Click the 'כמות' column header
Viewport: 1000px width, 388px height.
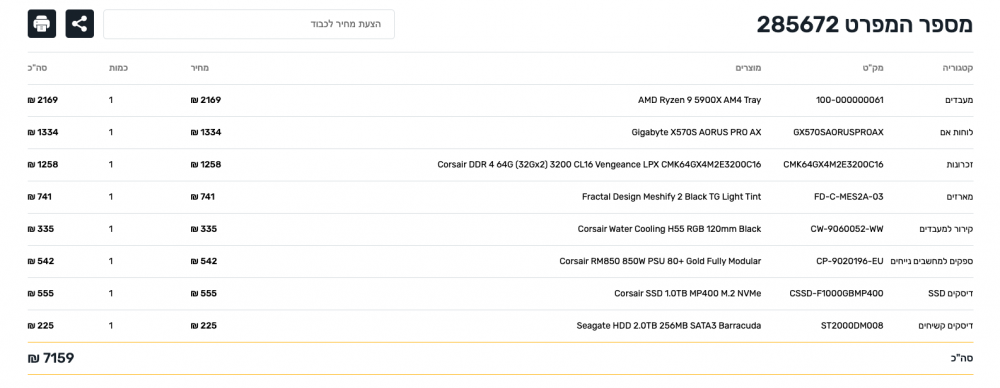click(119, 68)
